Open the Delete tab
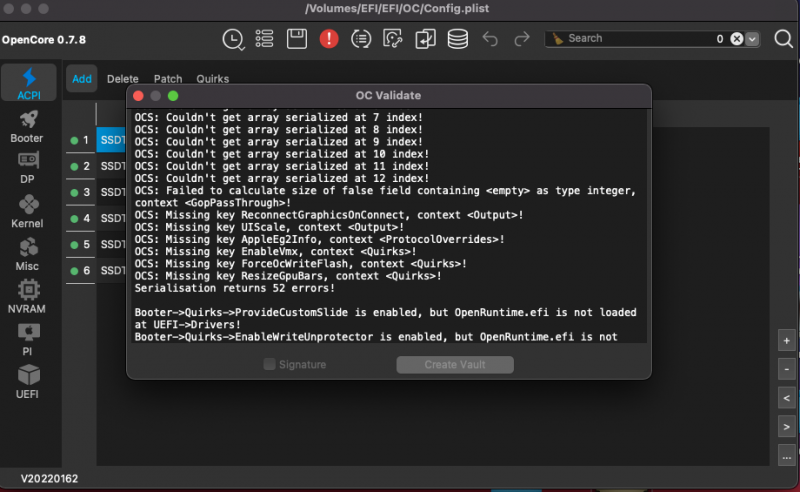This screenshot has height=492, width=800. tap(123, 79)
